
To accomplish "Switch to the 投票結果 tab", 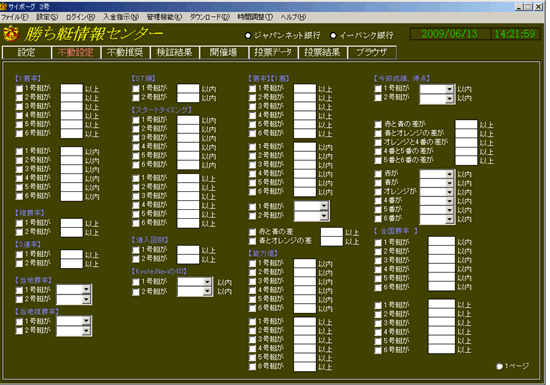I will [x=322, y=53].
